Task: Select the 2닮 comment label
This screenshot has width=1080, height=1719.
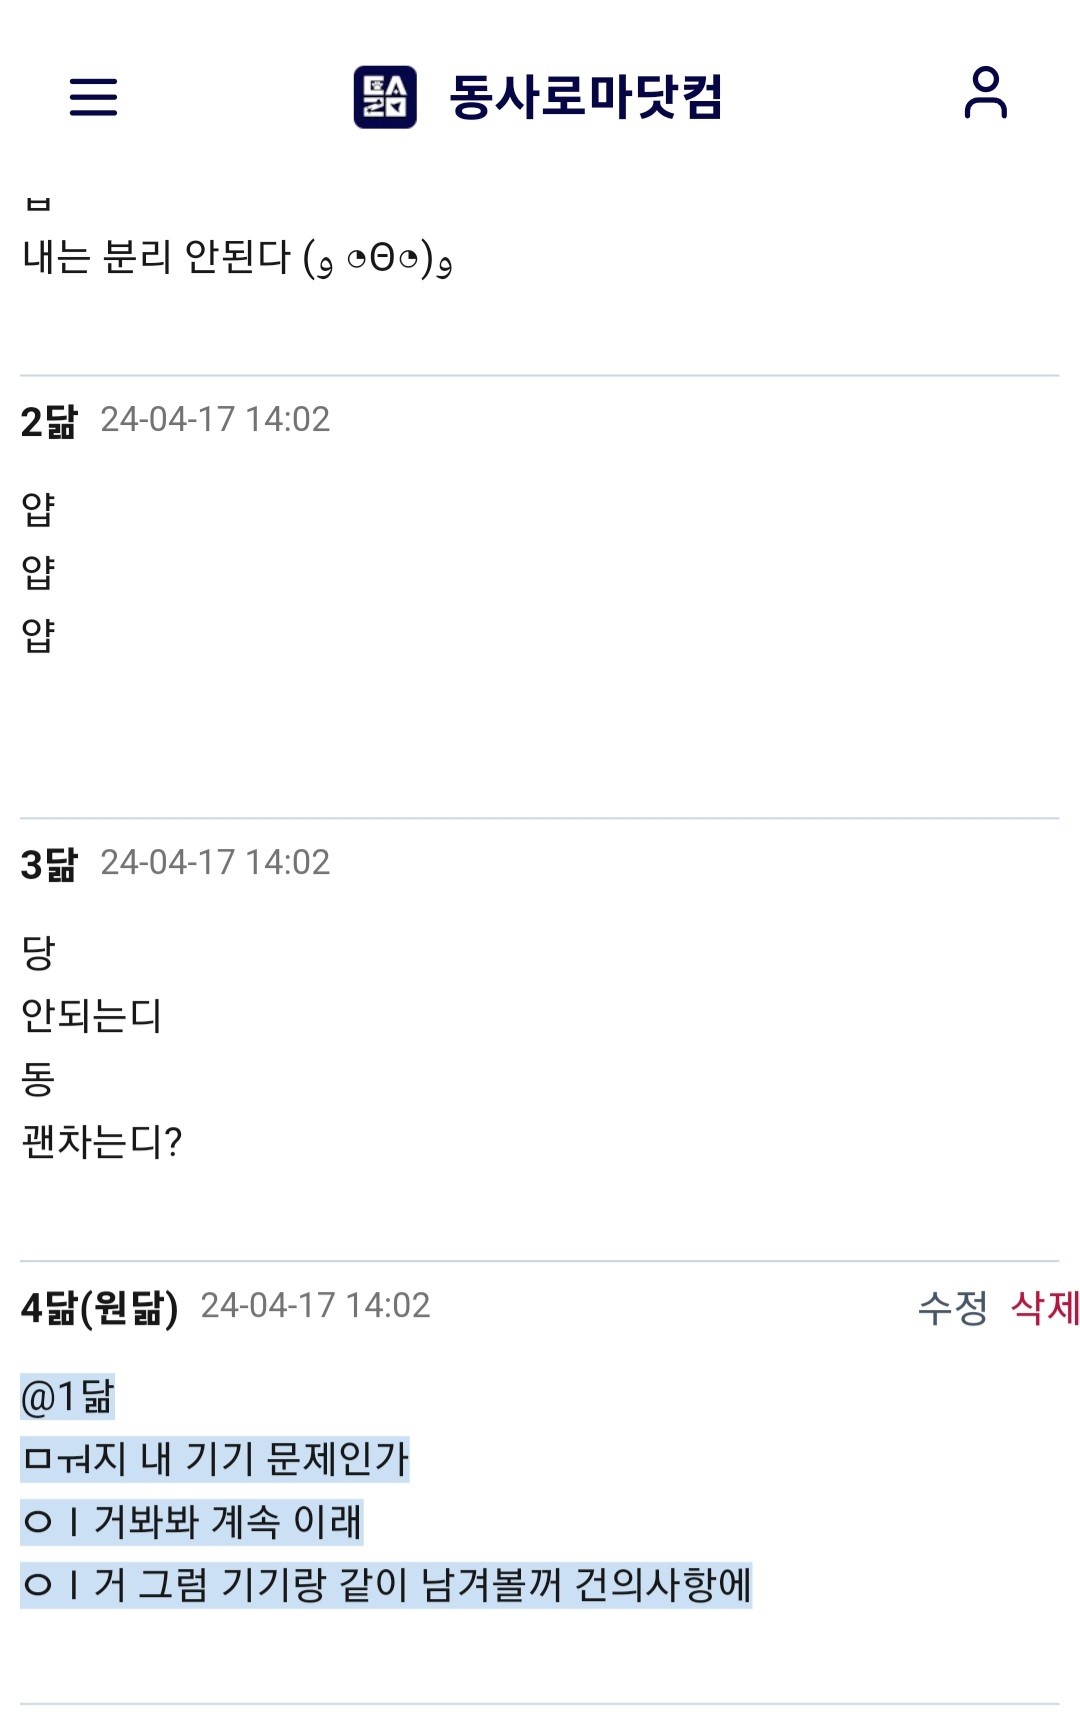Action: (49, 421)
